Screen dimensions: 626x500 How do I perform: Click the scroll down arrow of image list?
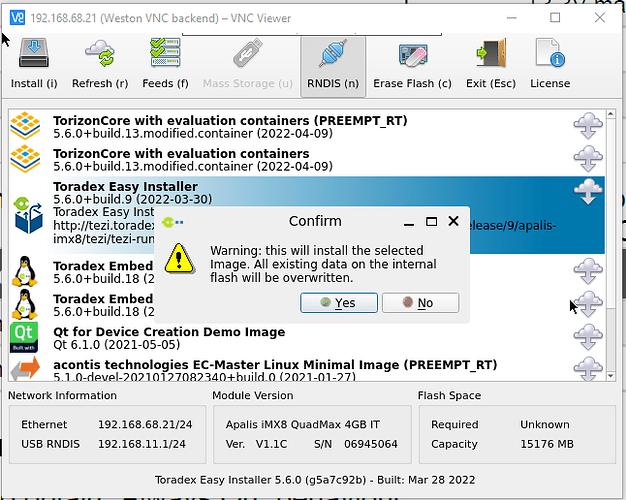point(610,376)
